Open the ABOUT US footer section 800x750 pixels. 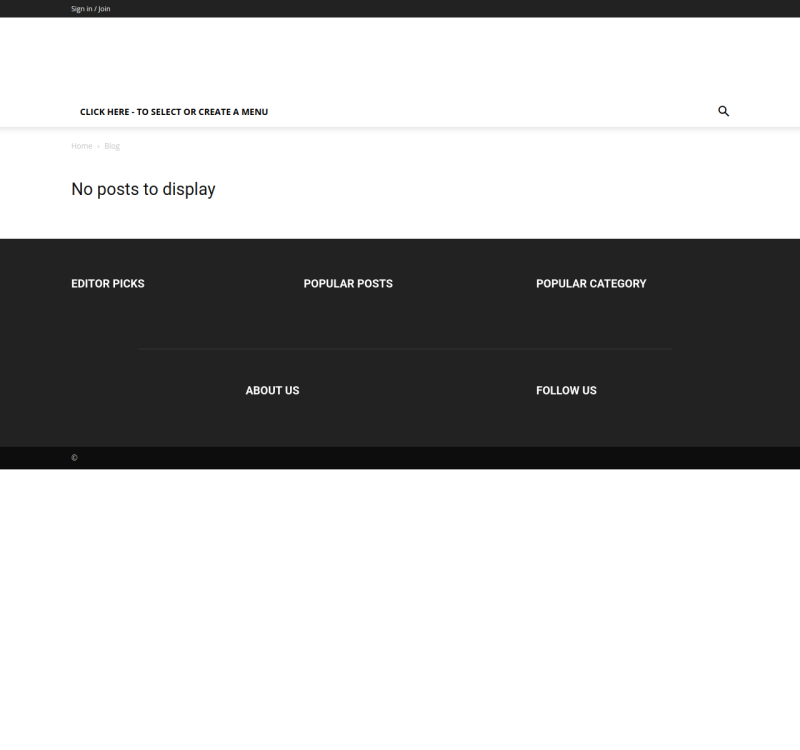[271, 390]
